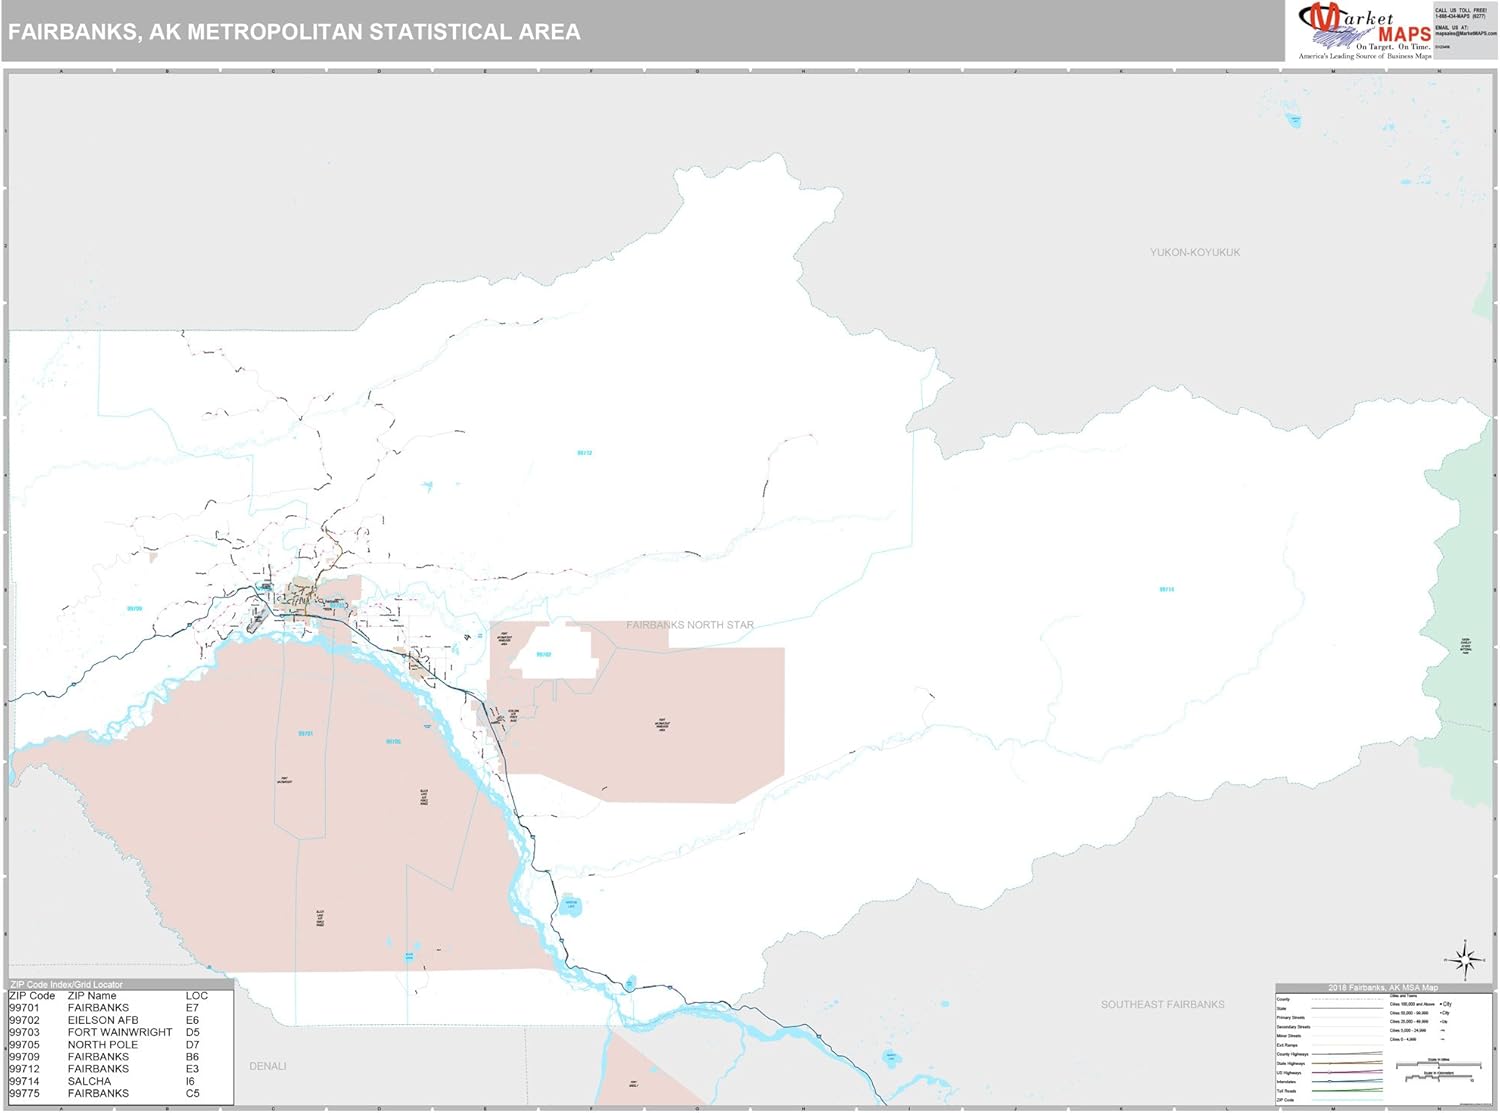
Task: Click the State Highways line symbol in legend
Action: tap(1345, 1063)
